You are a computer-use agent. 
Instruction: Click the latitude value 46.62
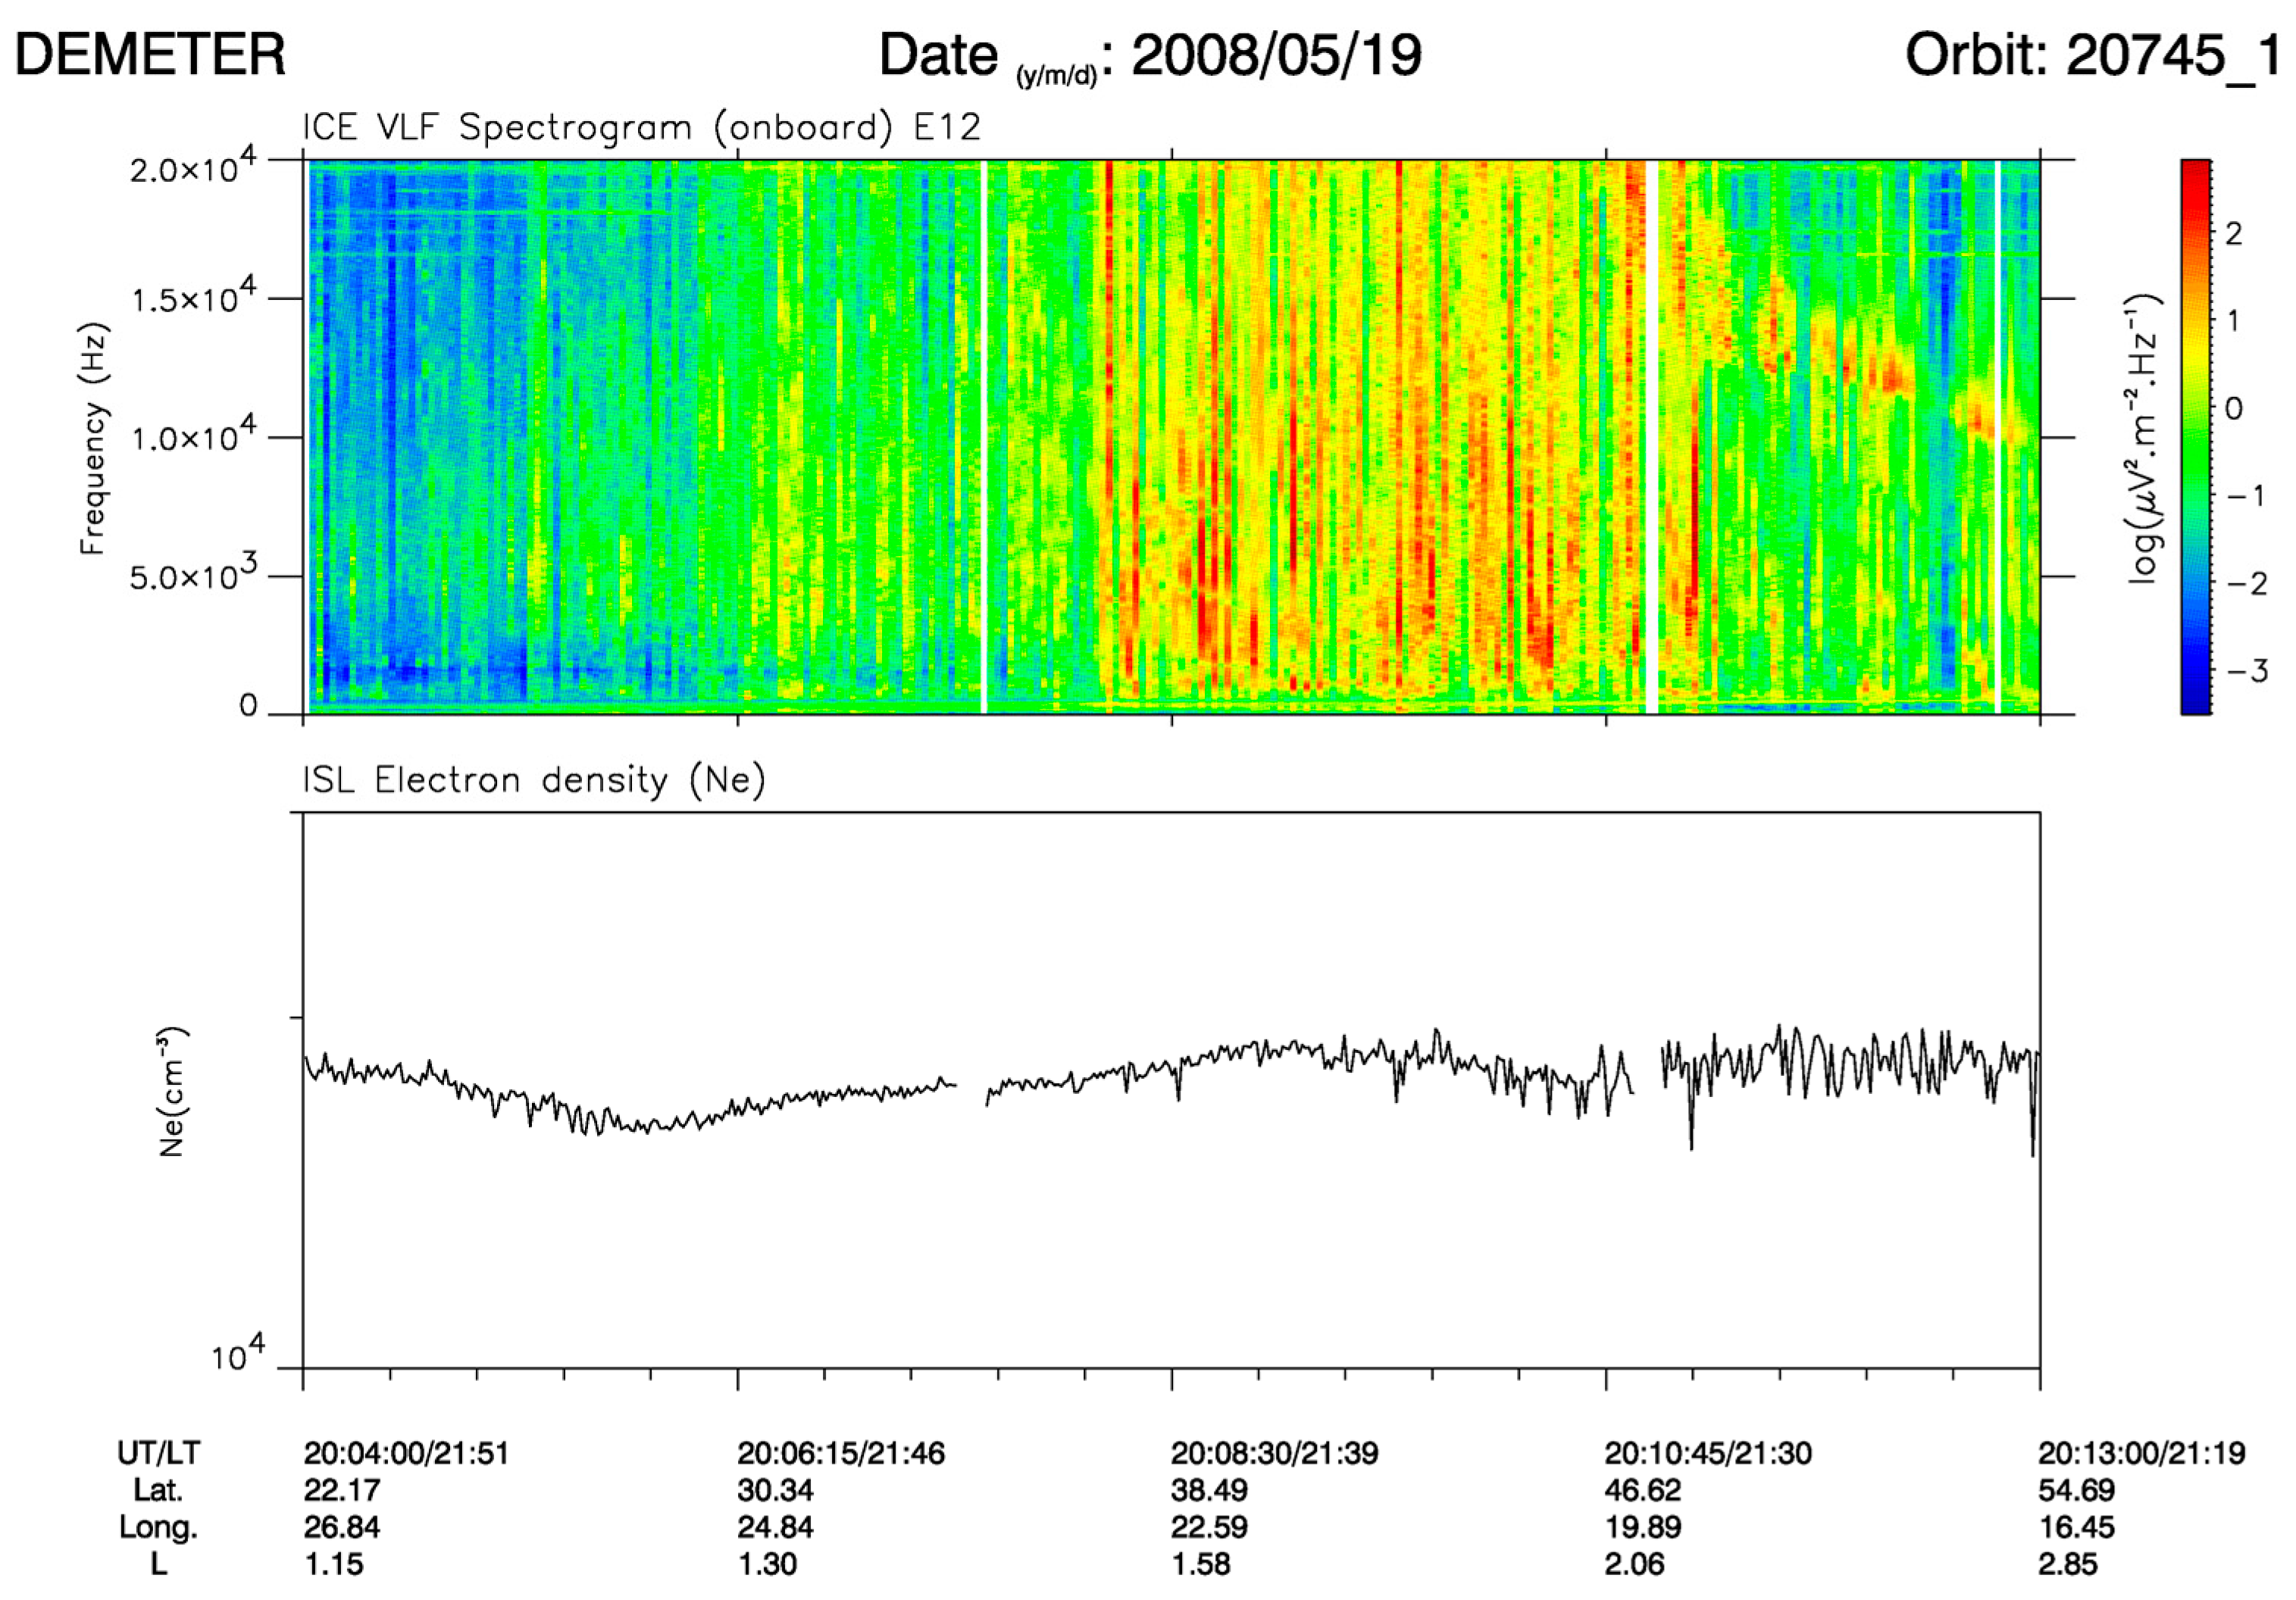tap(1643, 1490)
